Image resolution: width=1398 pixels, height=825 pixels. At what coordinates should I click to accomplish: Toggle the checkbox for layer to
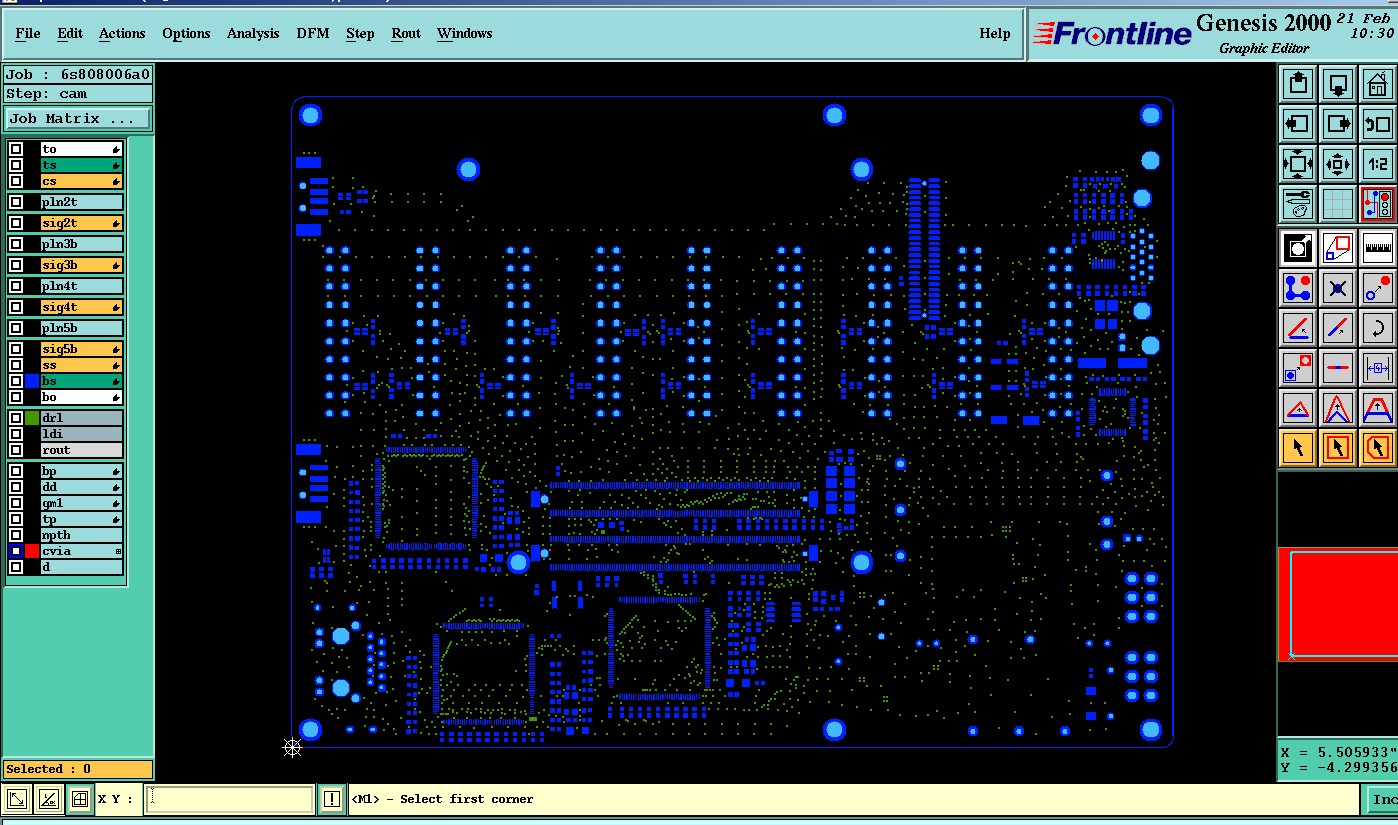16,149
